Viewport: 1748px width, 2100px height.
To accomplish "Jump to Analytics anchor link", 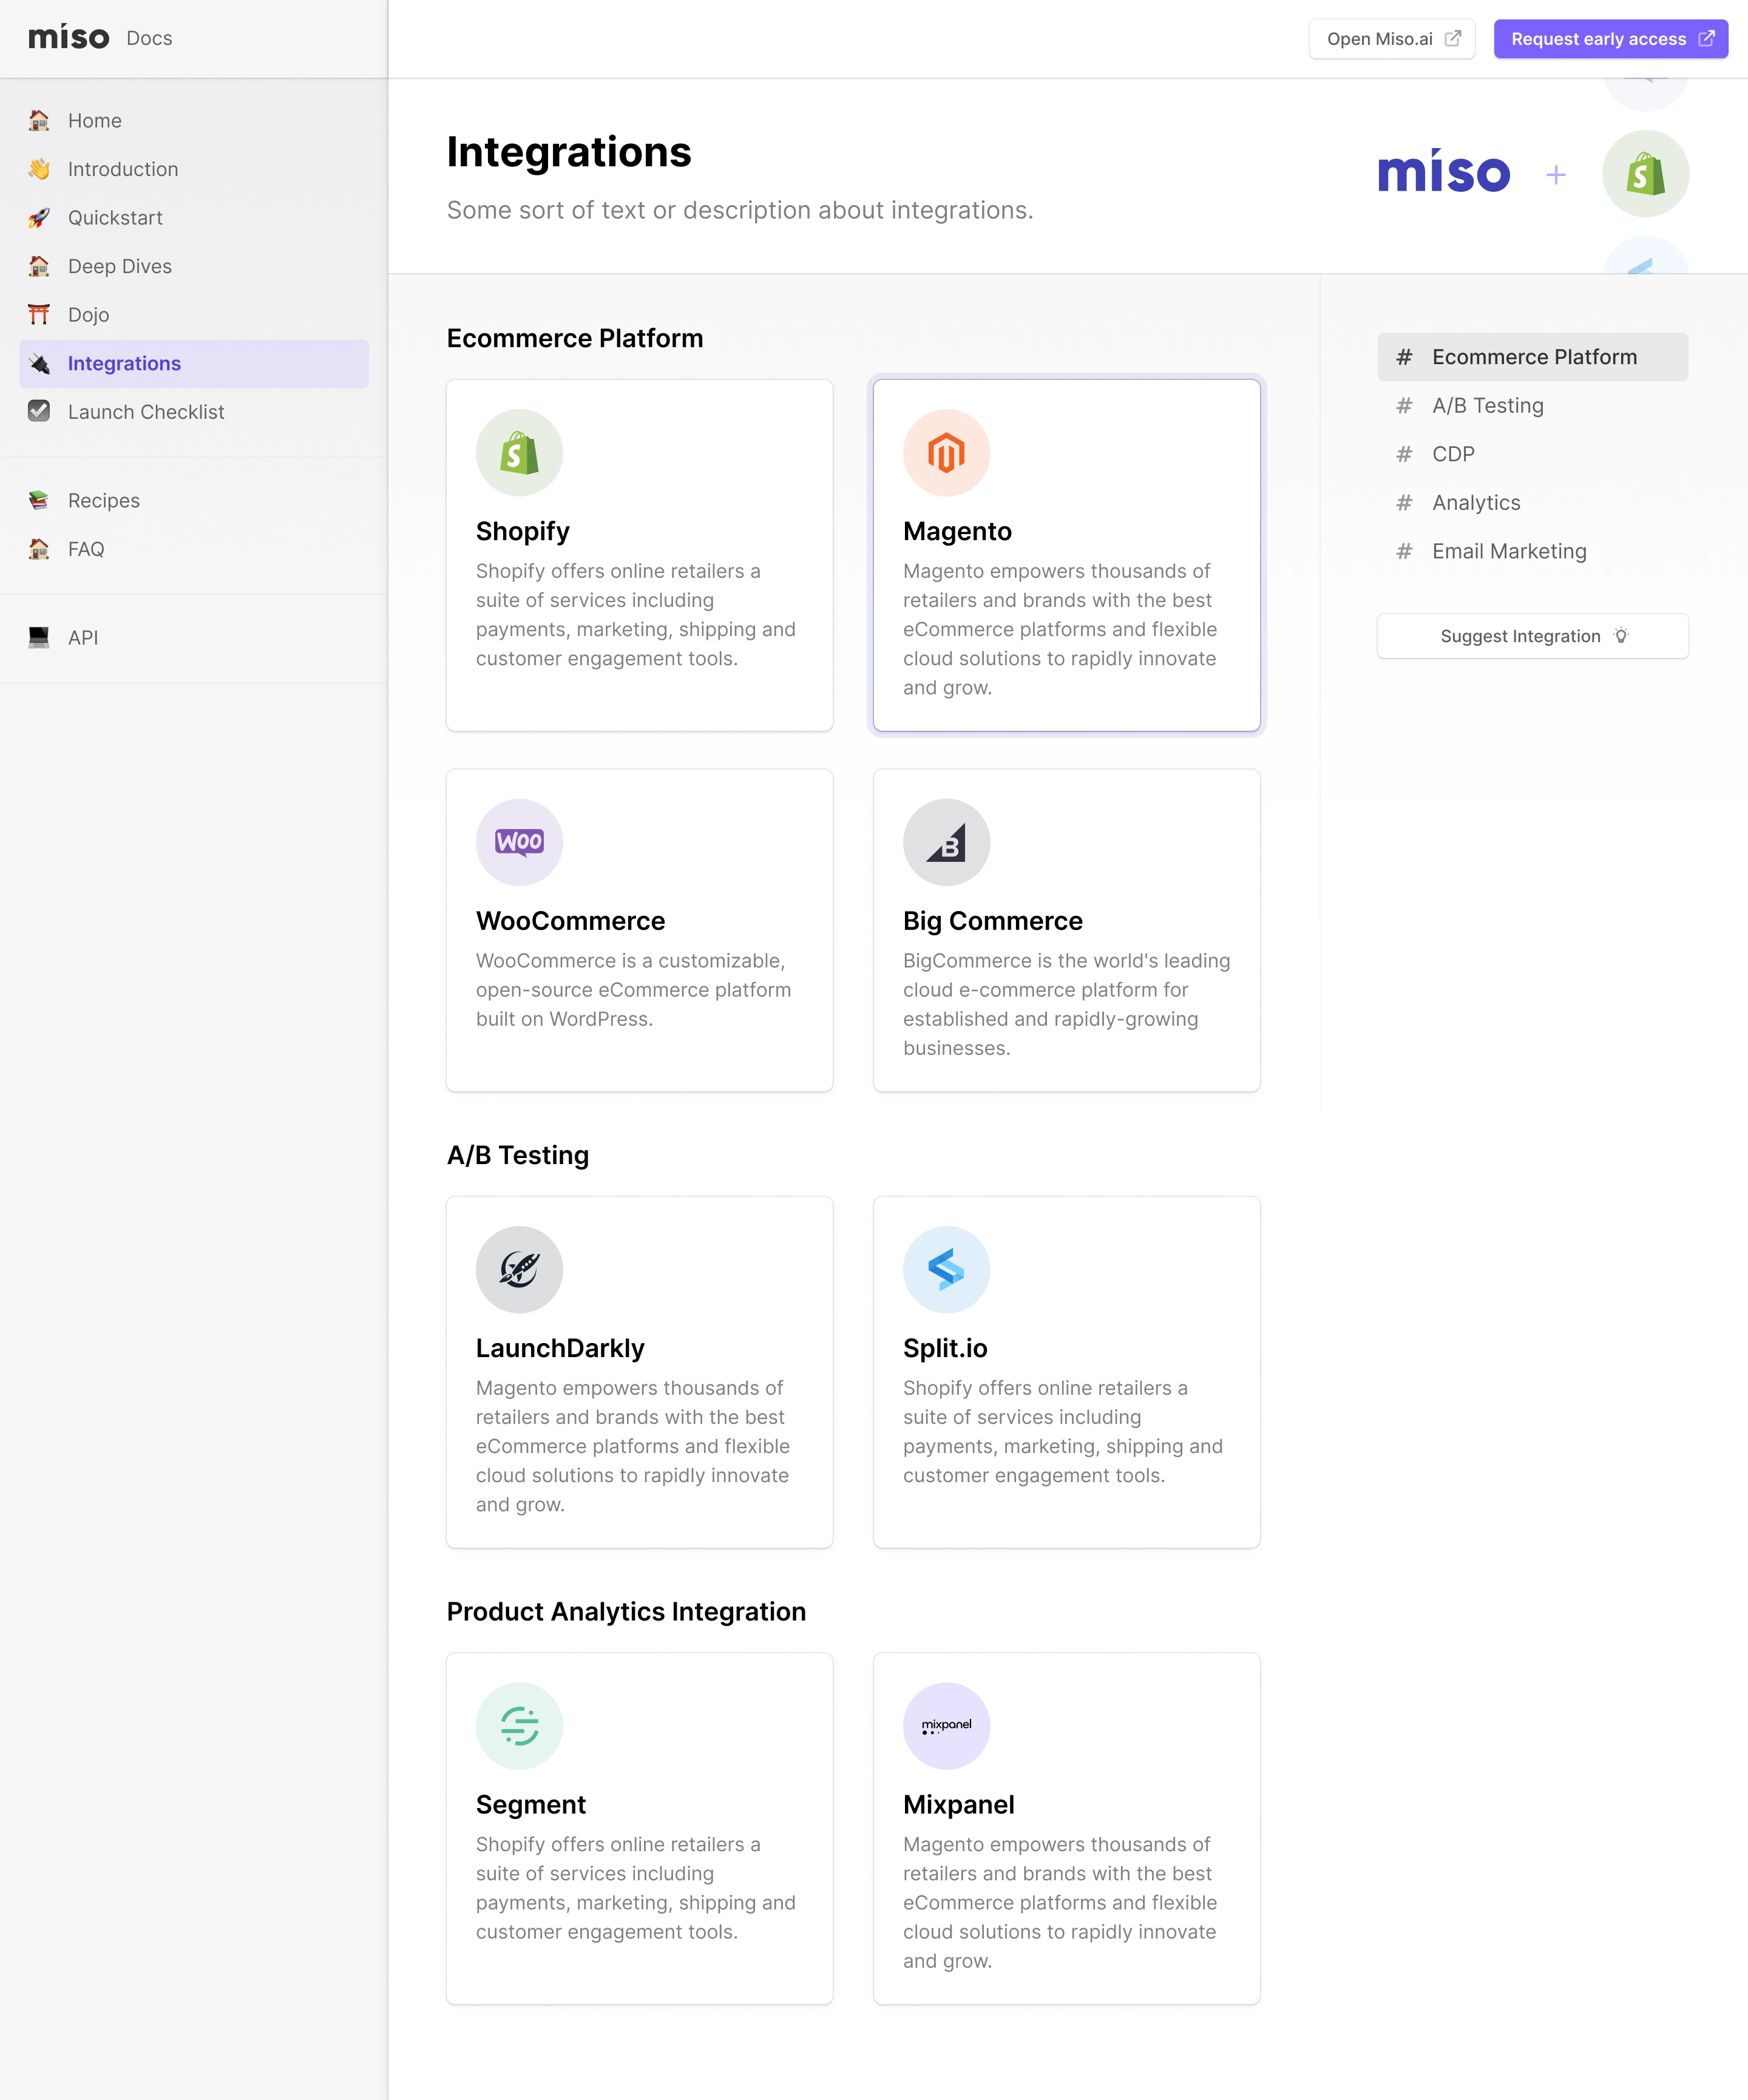I will tap(1532, 502).
